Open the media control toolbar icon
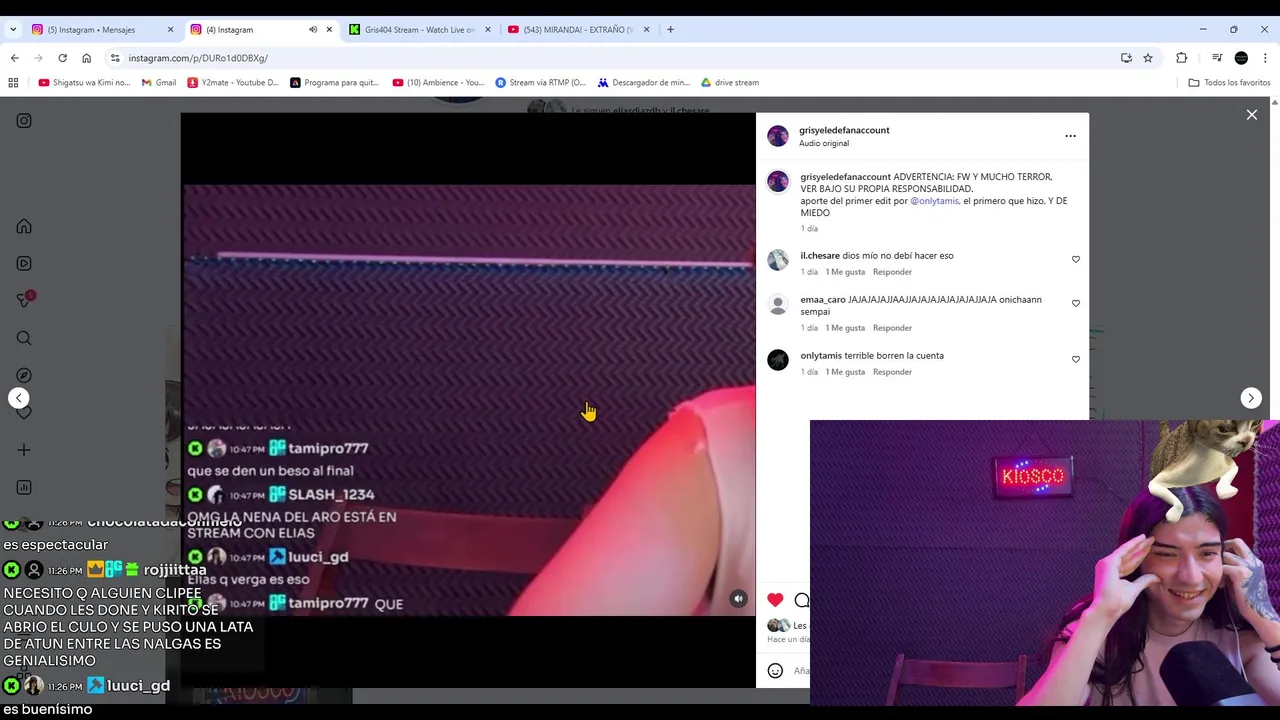The height and width of the screenshot is (720, 1280). [x=1217, y=58]
